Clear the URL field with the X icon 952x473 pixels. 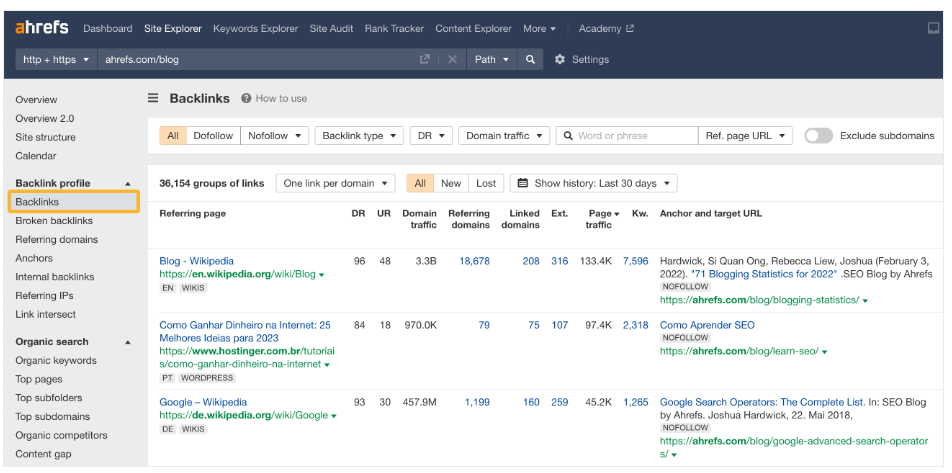click(x=452, y=60)
